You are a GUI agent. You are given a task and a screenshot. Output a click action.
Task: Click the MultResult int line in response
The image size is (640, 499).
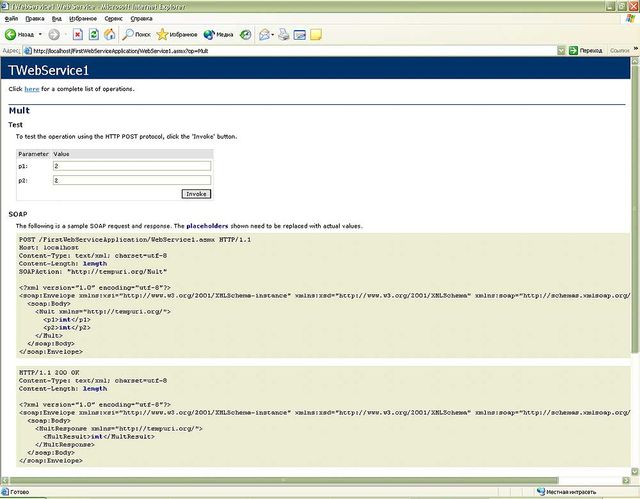(x=99, y=437)
